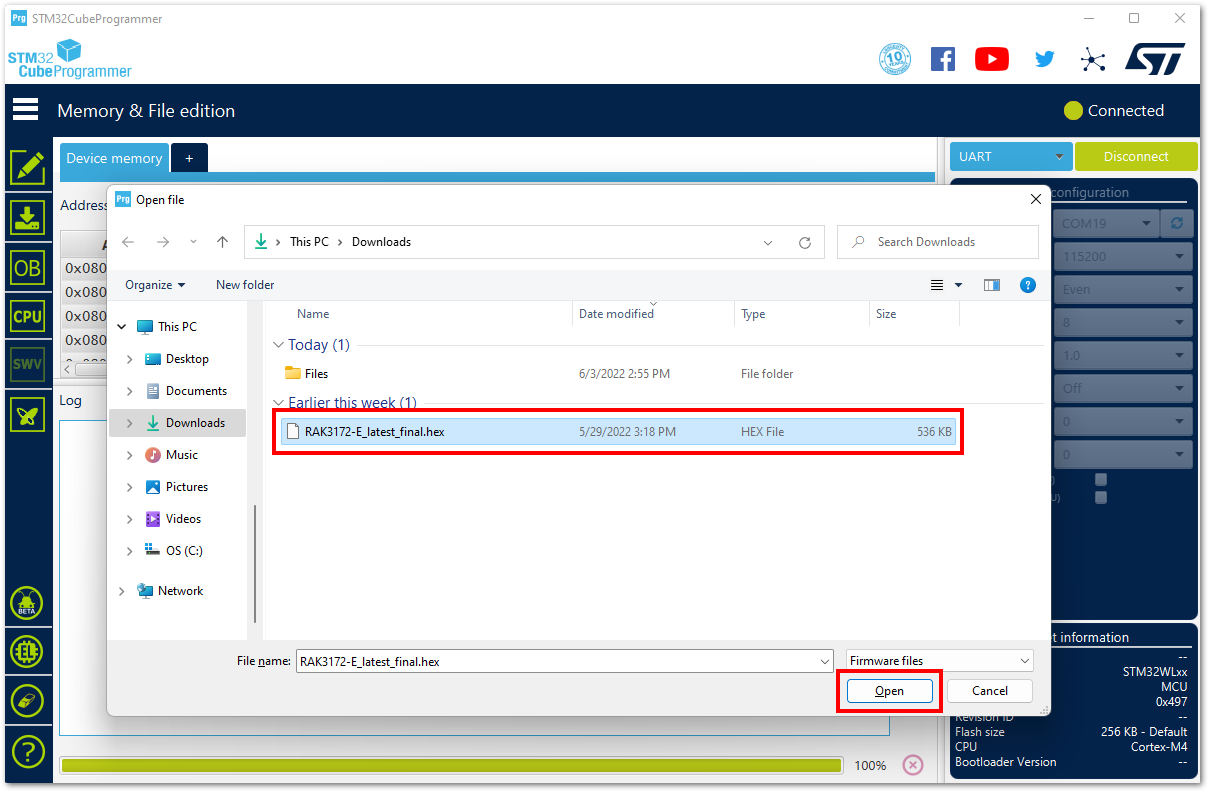
Task: Close the Open file dialog
Action: click(1035, 199)
